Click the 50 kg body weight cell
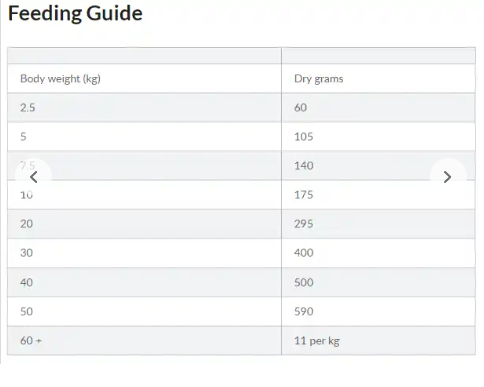 (144, 312)
